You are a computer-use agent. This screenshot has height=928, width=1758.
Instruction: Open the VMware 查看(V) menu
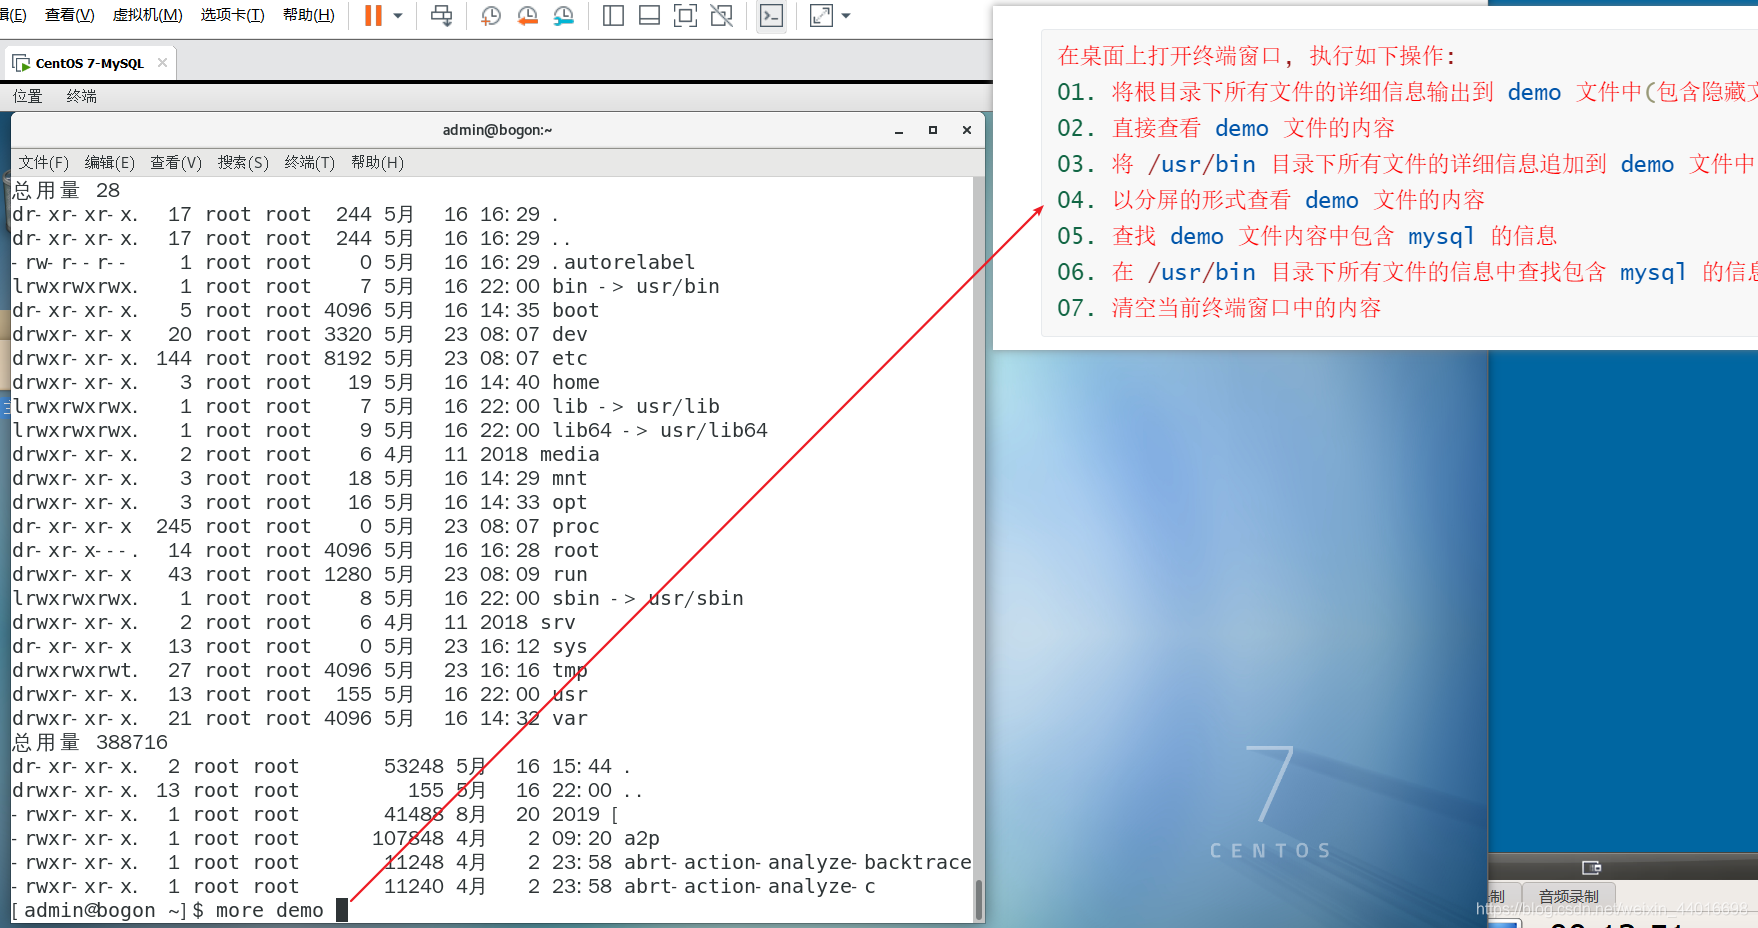[70, 15]
